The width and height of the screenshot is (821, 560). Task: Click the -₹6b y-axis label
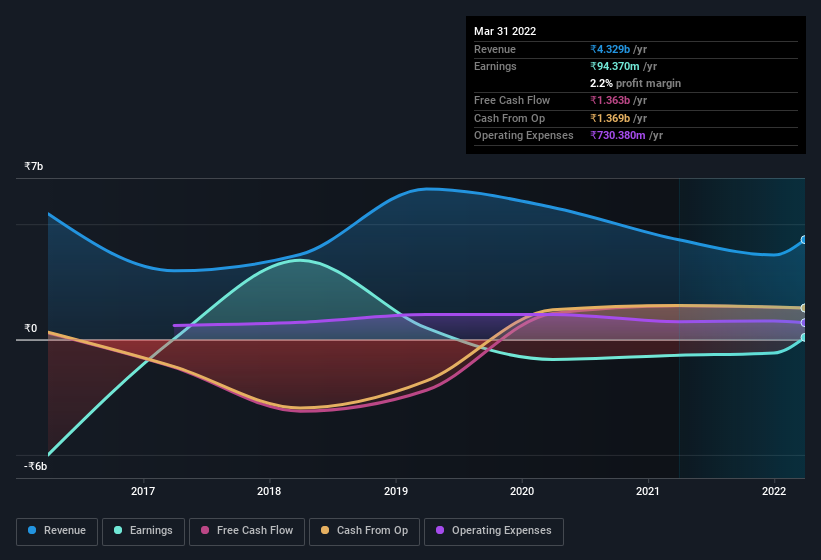pyautogui.click(x=36, y=466)
